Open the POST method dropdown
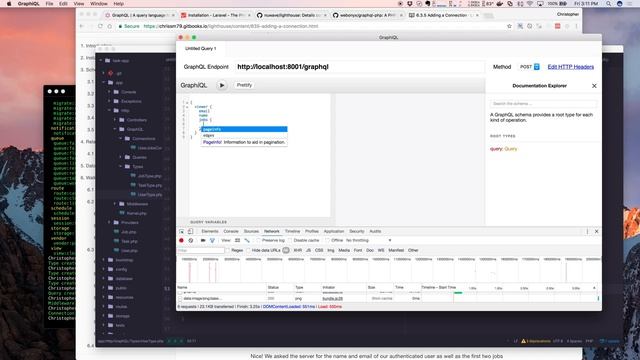Image resolution: width=640 pixels, height=360 pixels. [x=529, y=67]
